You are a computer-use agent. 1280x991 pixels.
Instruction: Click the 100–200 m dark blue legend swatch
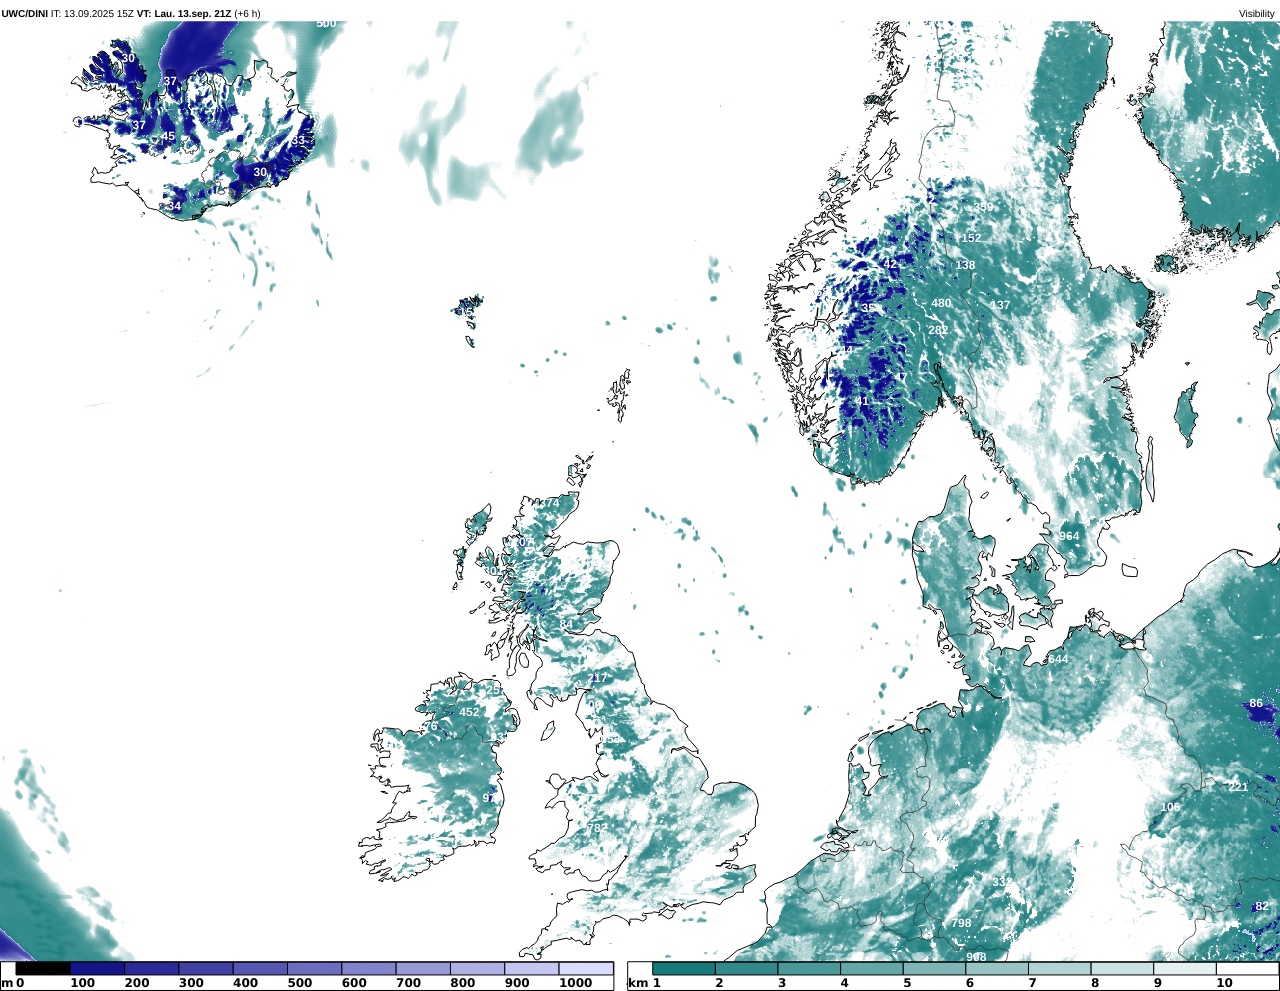tap(98, 968)
